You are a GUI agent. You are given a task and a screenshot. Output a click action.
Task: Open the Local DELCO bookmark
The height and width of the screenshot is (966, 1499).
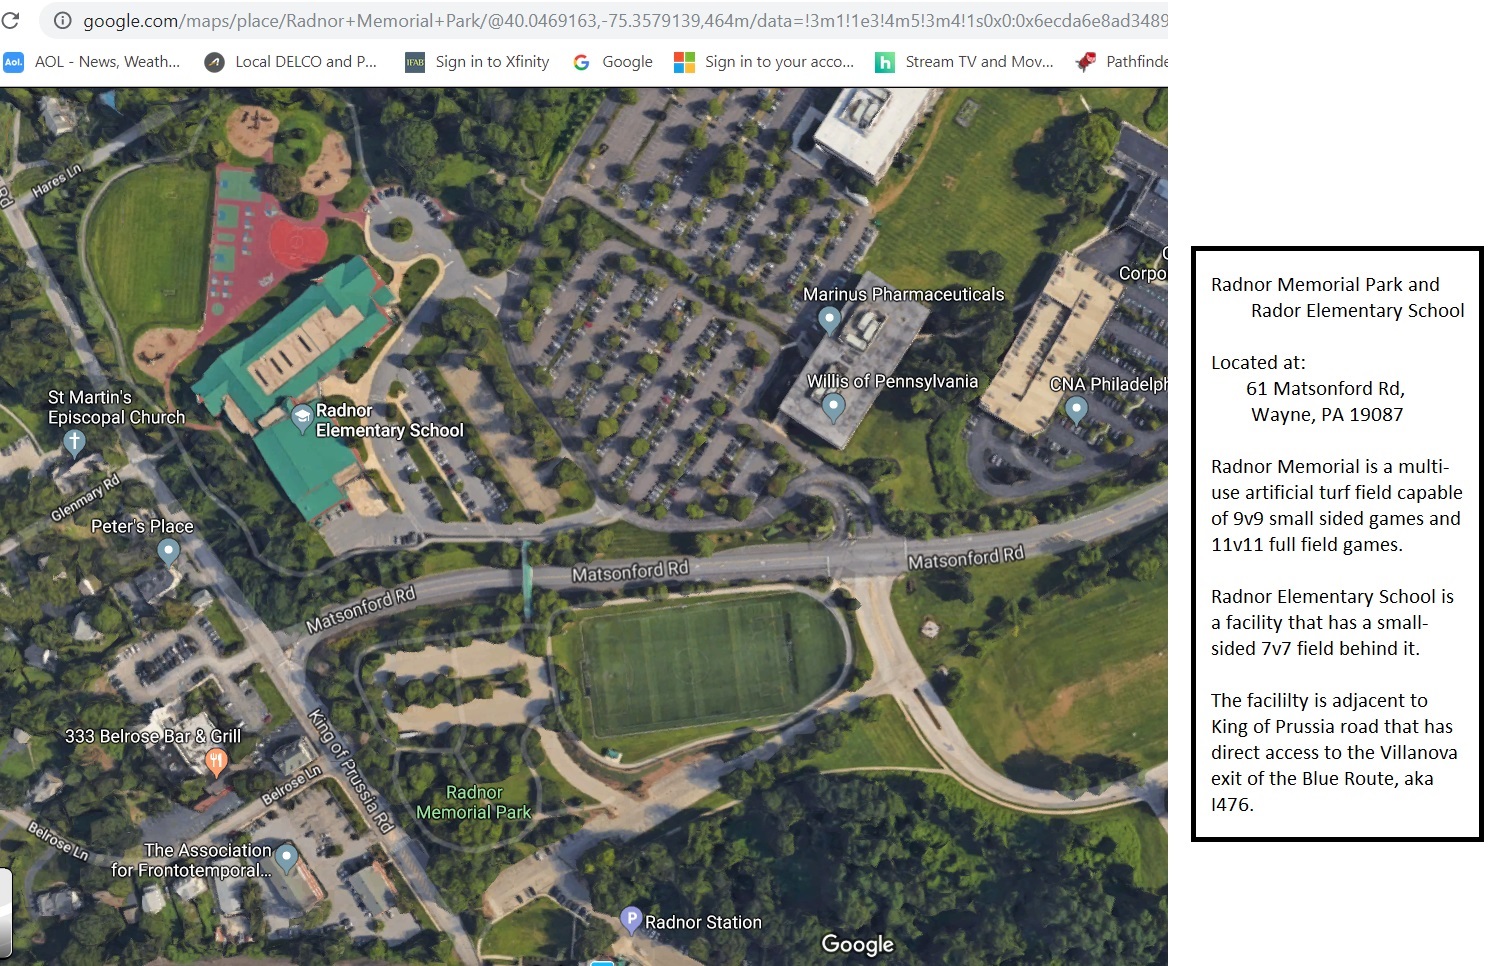click(x=291, y=62)
